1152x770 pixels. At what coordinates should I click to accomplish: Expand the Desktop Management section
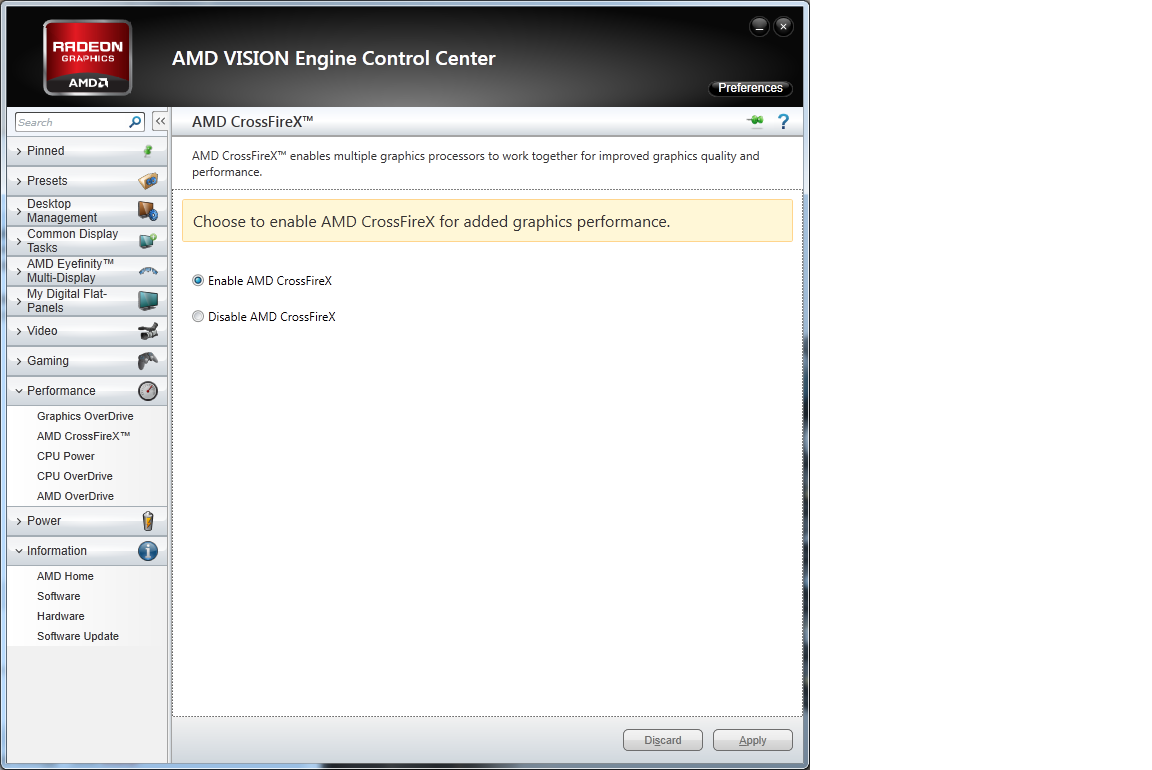pos(87,211)
